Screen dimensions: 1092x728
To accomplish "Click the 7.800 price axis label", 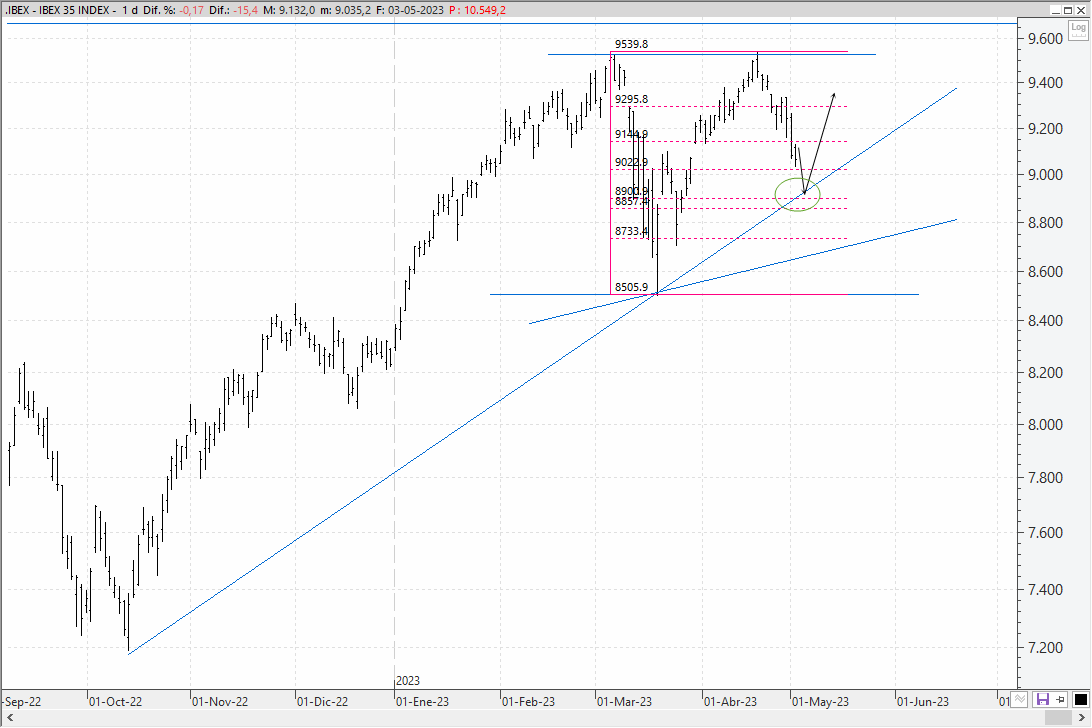I will (1045, 478).
